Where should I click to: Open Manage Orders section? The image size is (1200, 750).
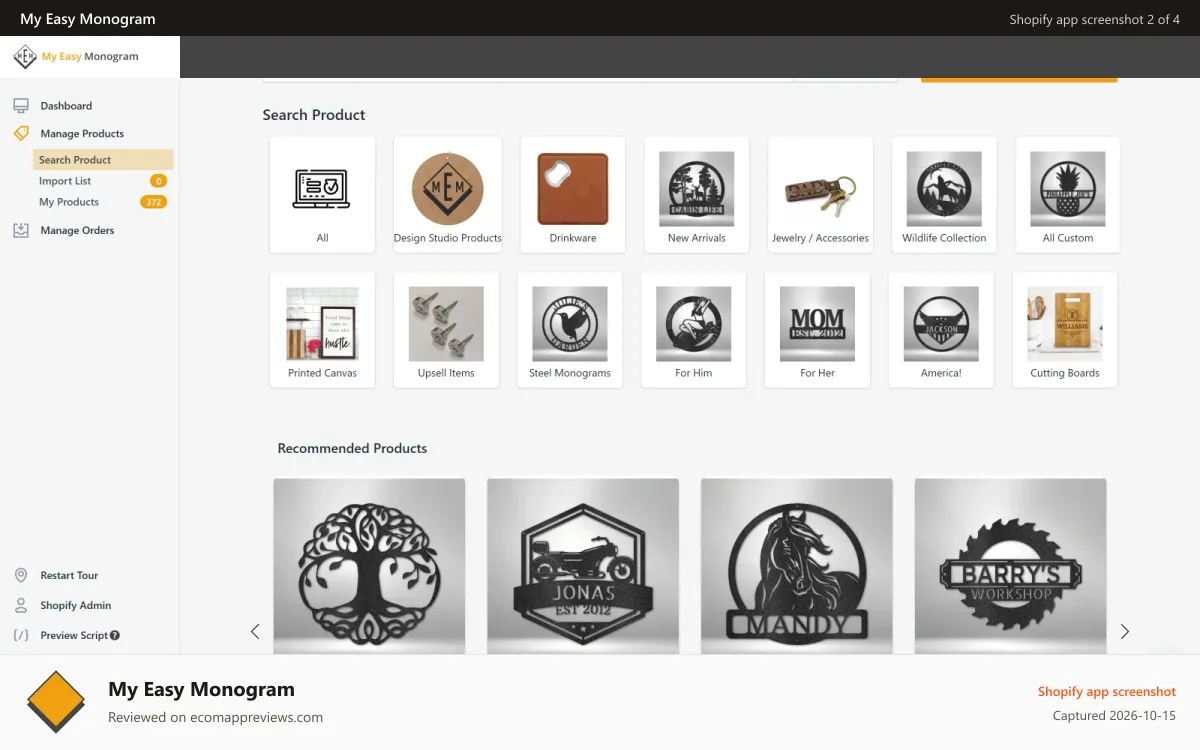coord(77,230)
